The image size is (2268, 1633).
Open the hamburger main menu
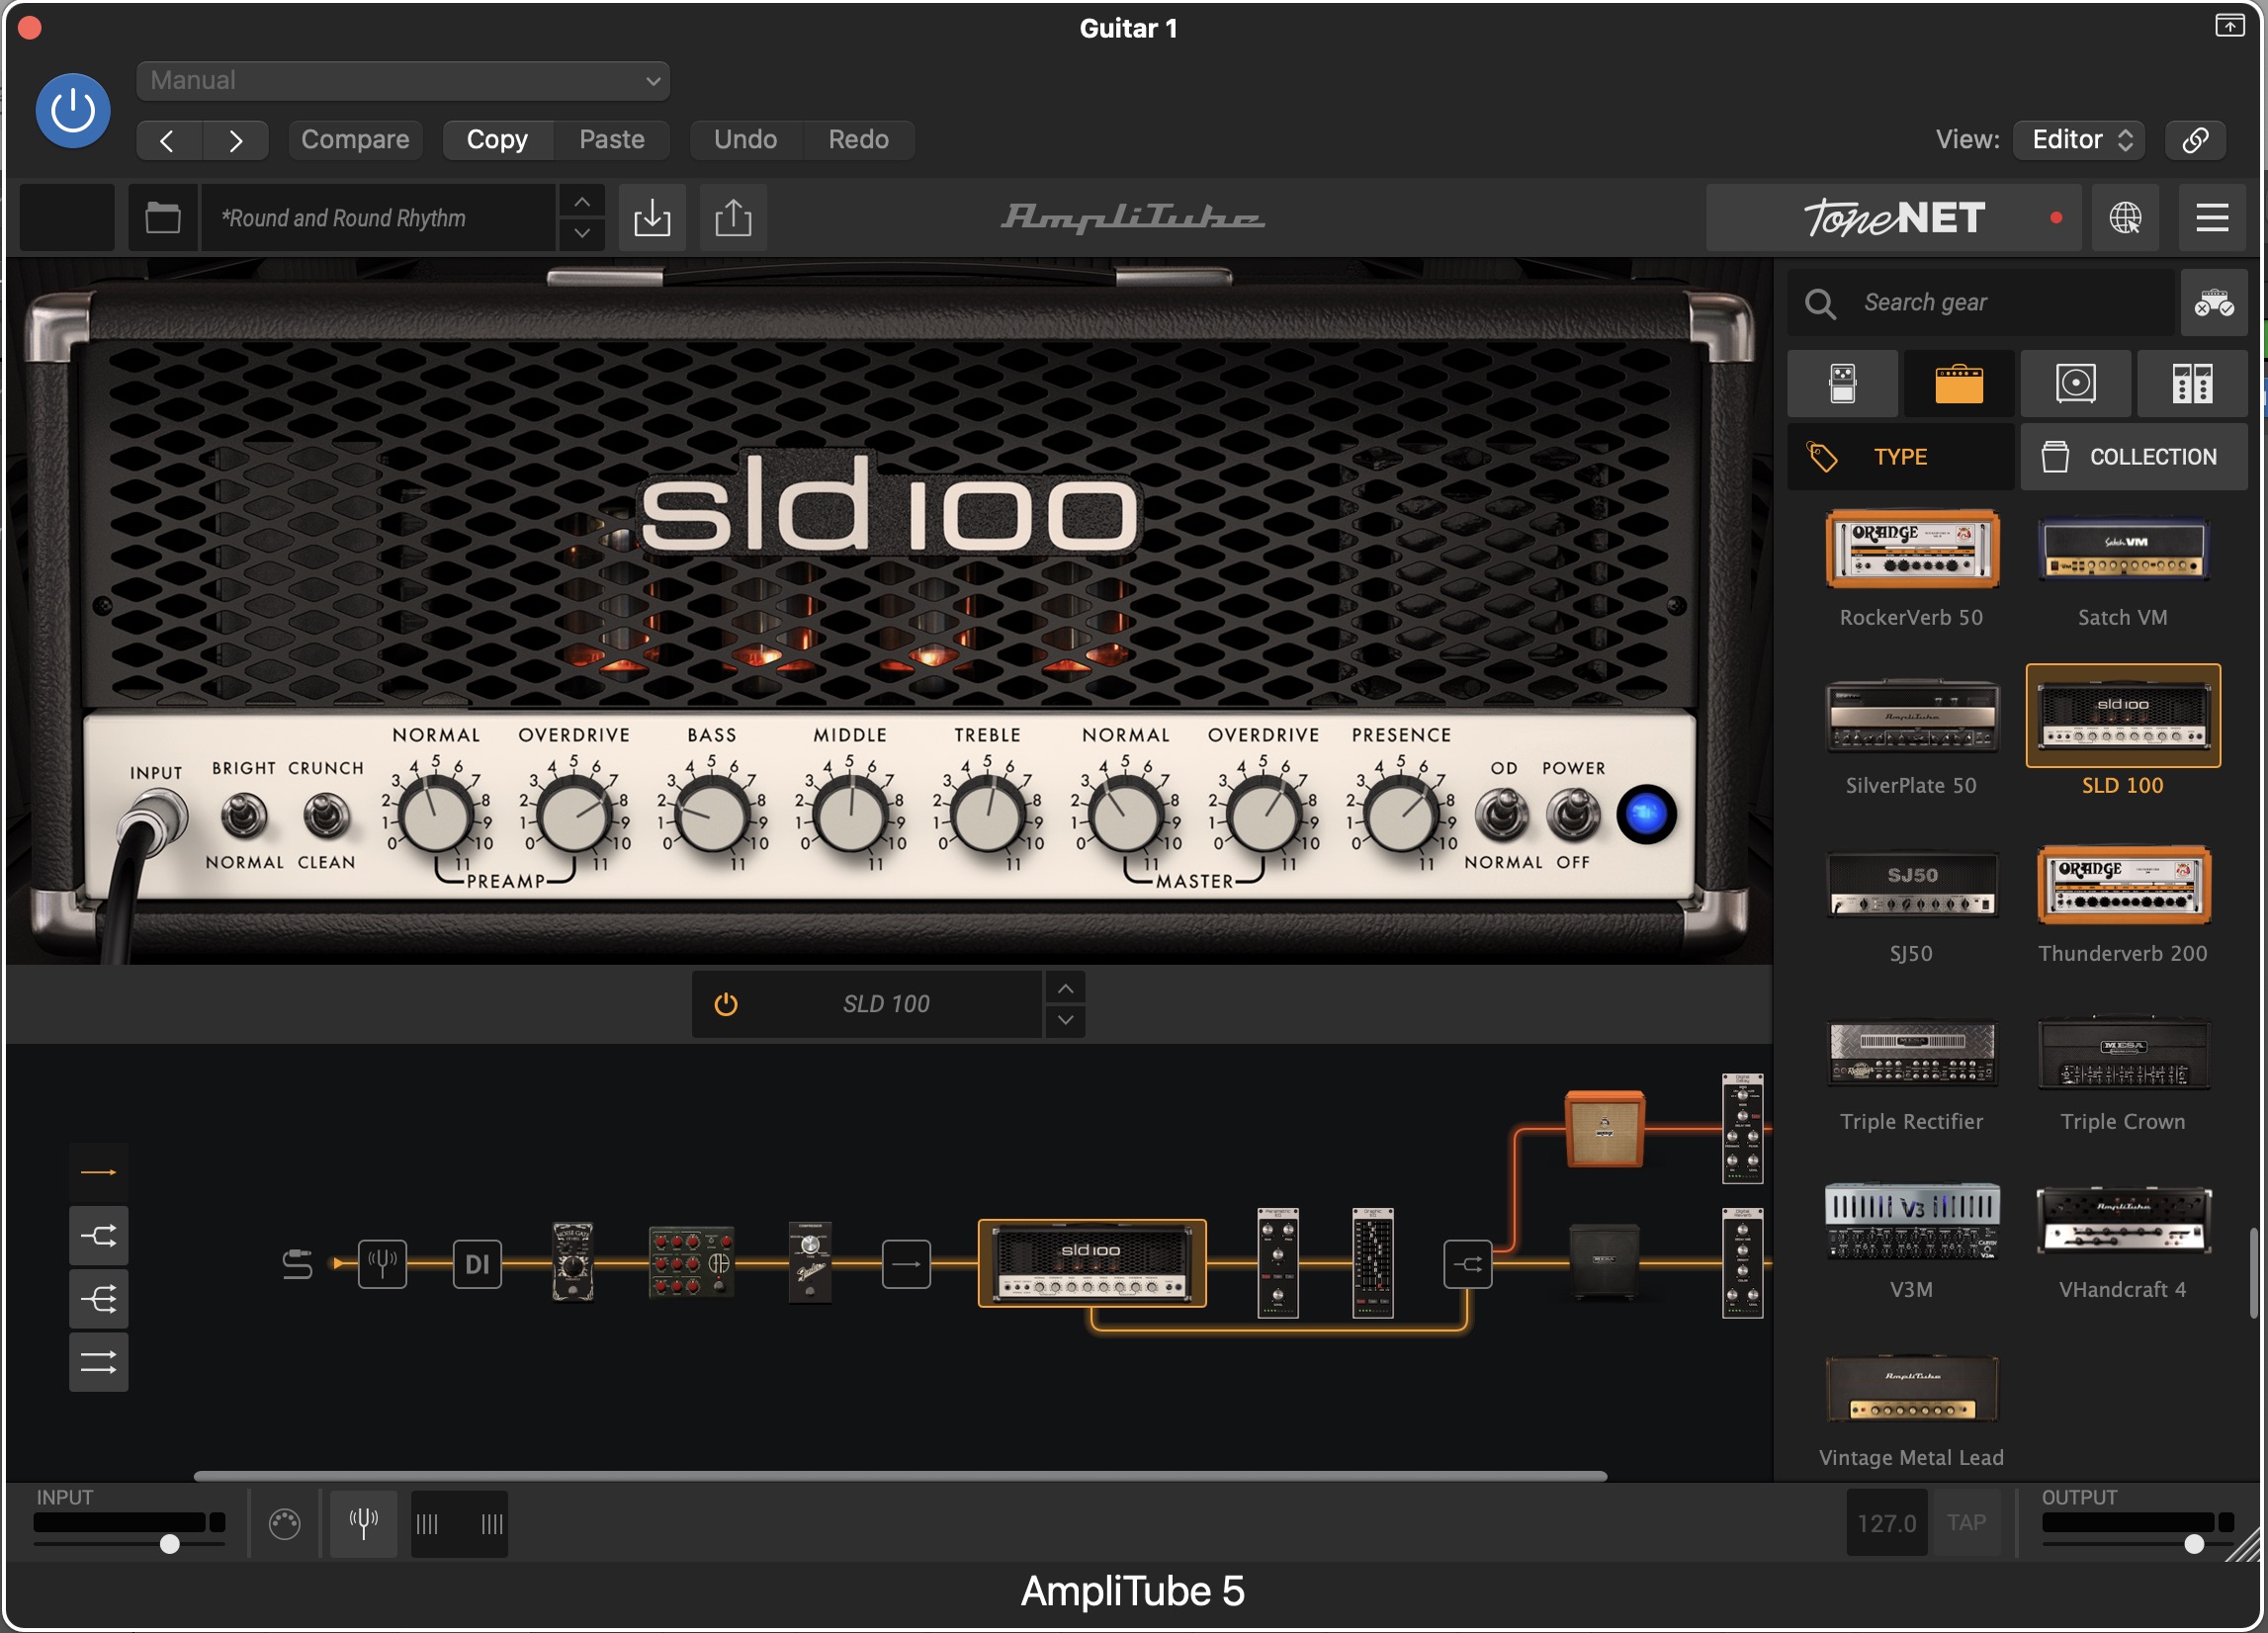click(x=2212, y=217)
